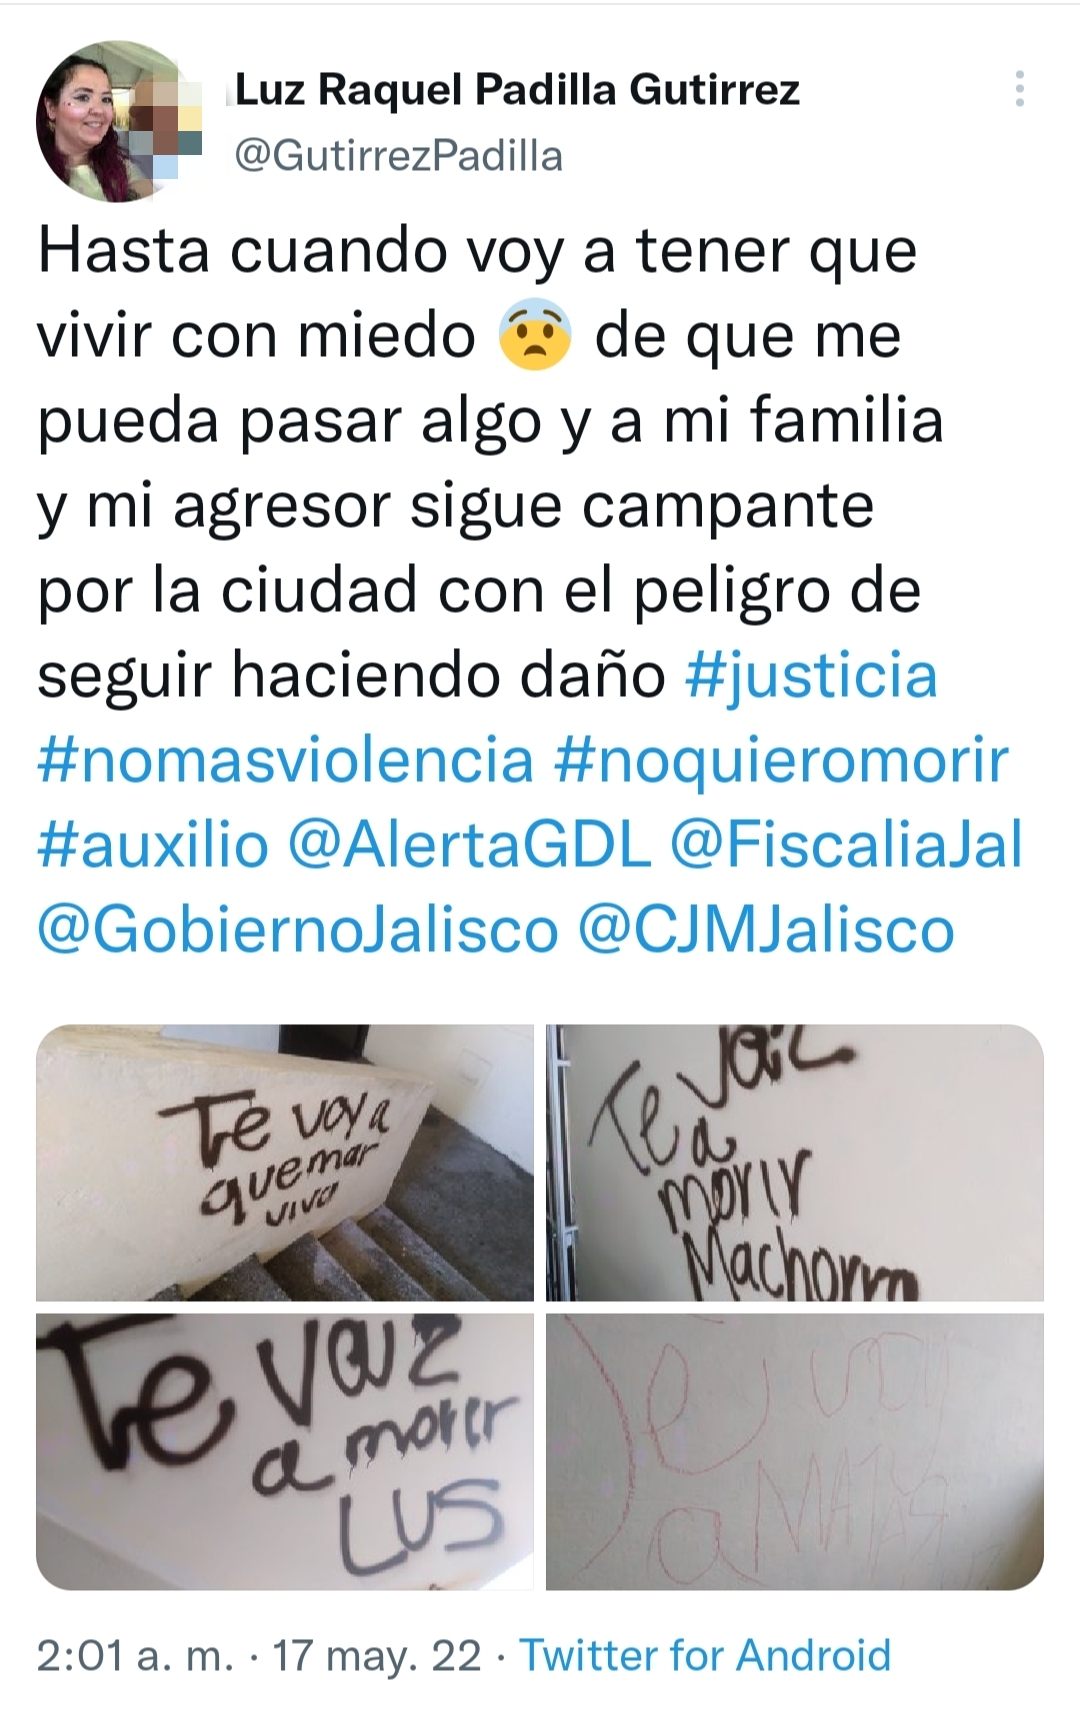Image resolution: width=1080 pixels, height=1711 pixels.
Task: Visit the @CJMJalisco mention
Action: click(766, 929)
